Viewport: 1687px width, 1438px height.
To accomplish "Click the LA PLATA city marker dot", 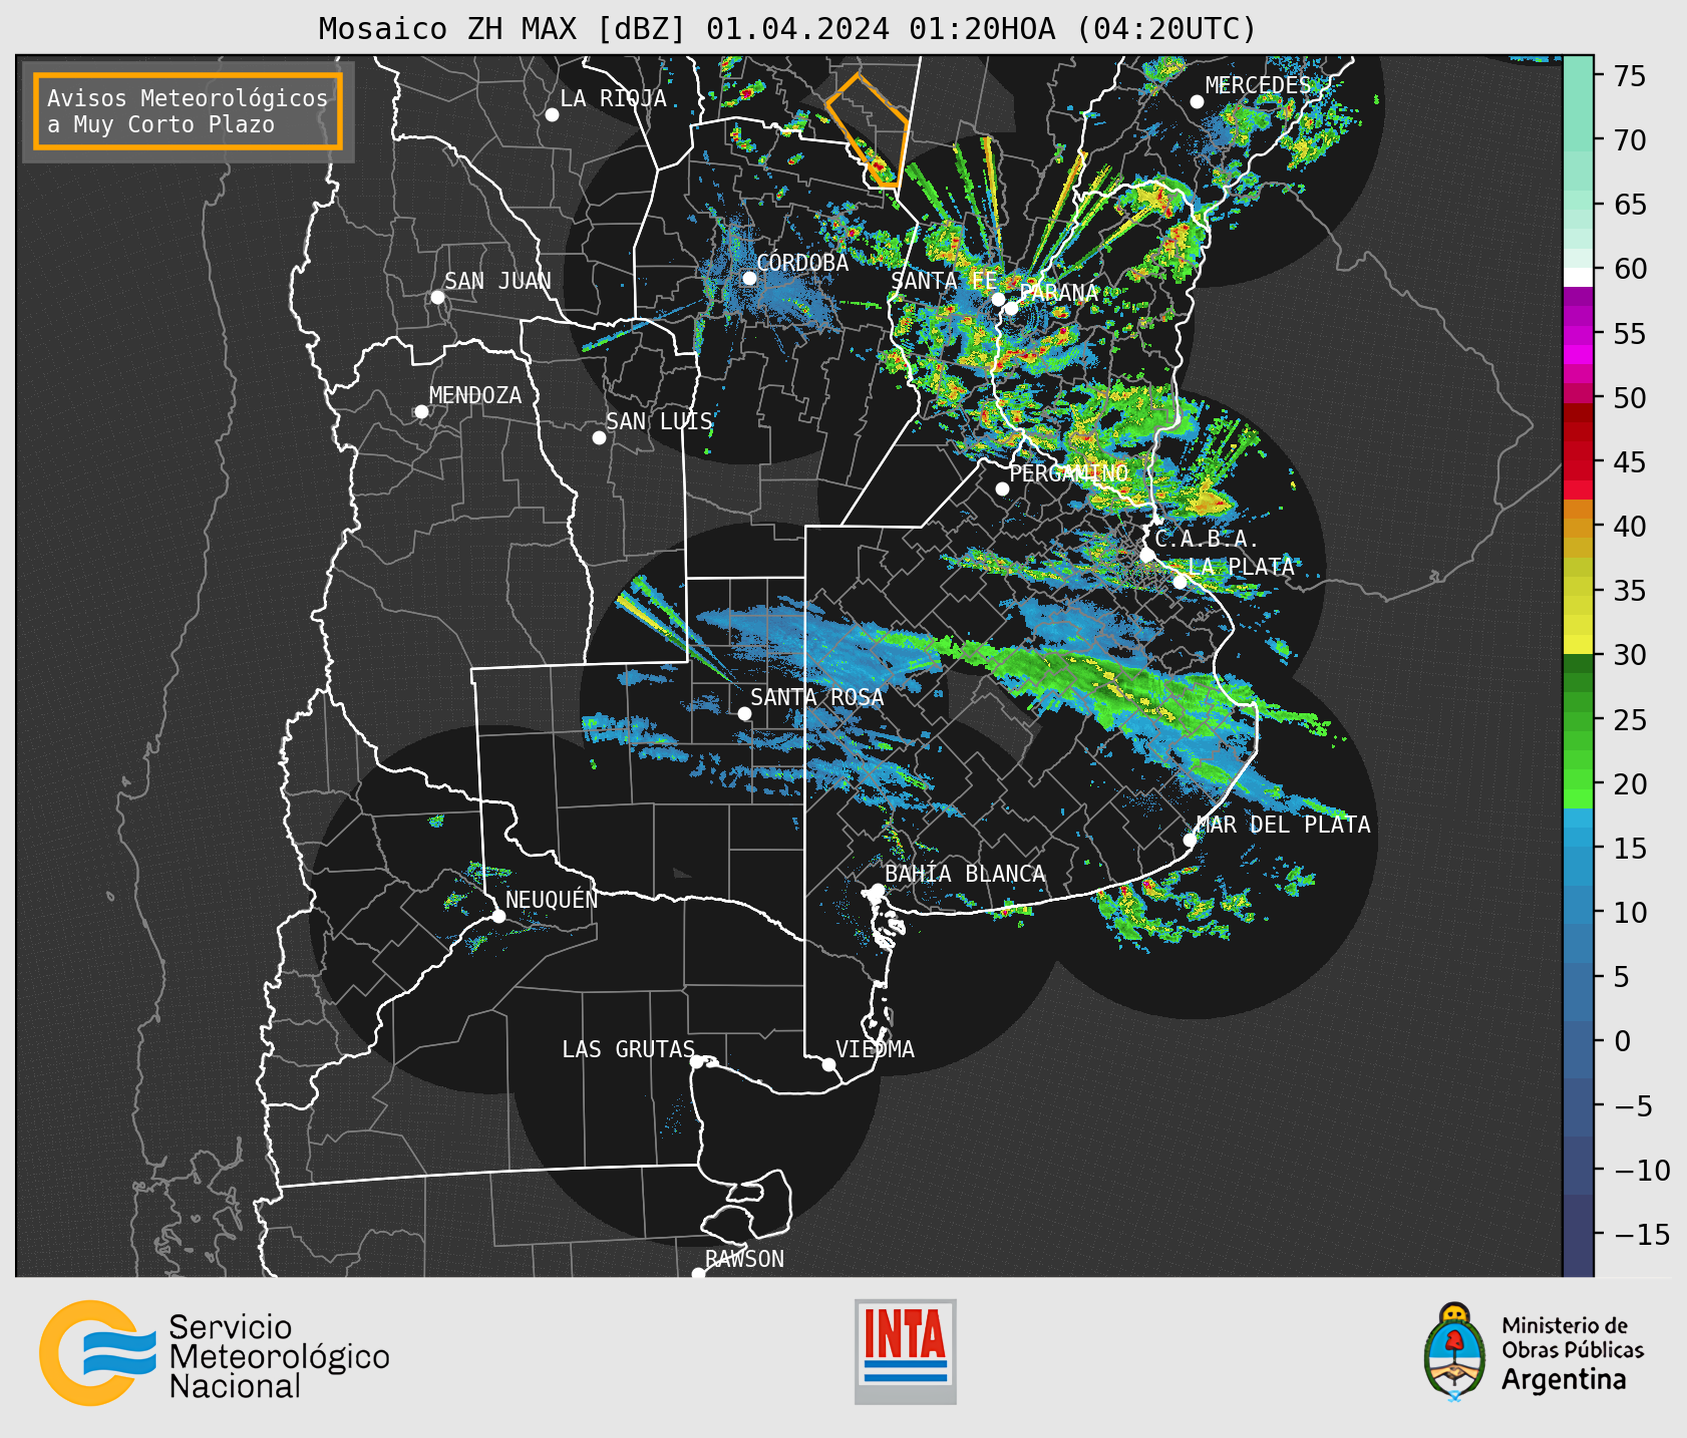I will (x=1180, y=582).
